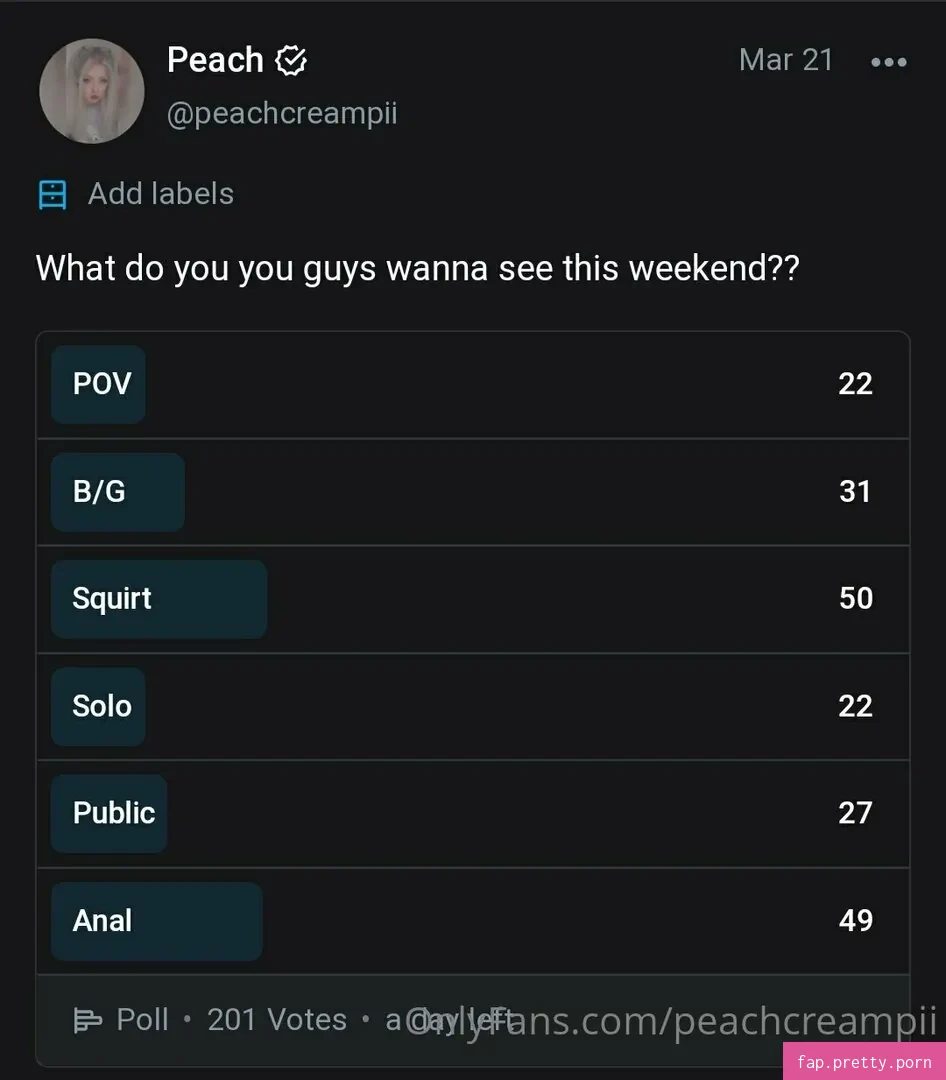Screen dimensions: 946x1080
Task: Open Peach's profile avatar picture
Action: [x=92, y=91]
